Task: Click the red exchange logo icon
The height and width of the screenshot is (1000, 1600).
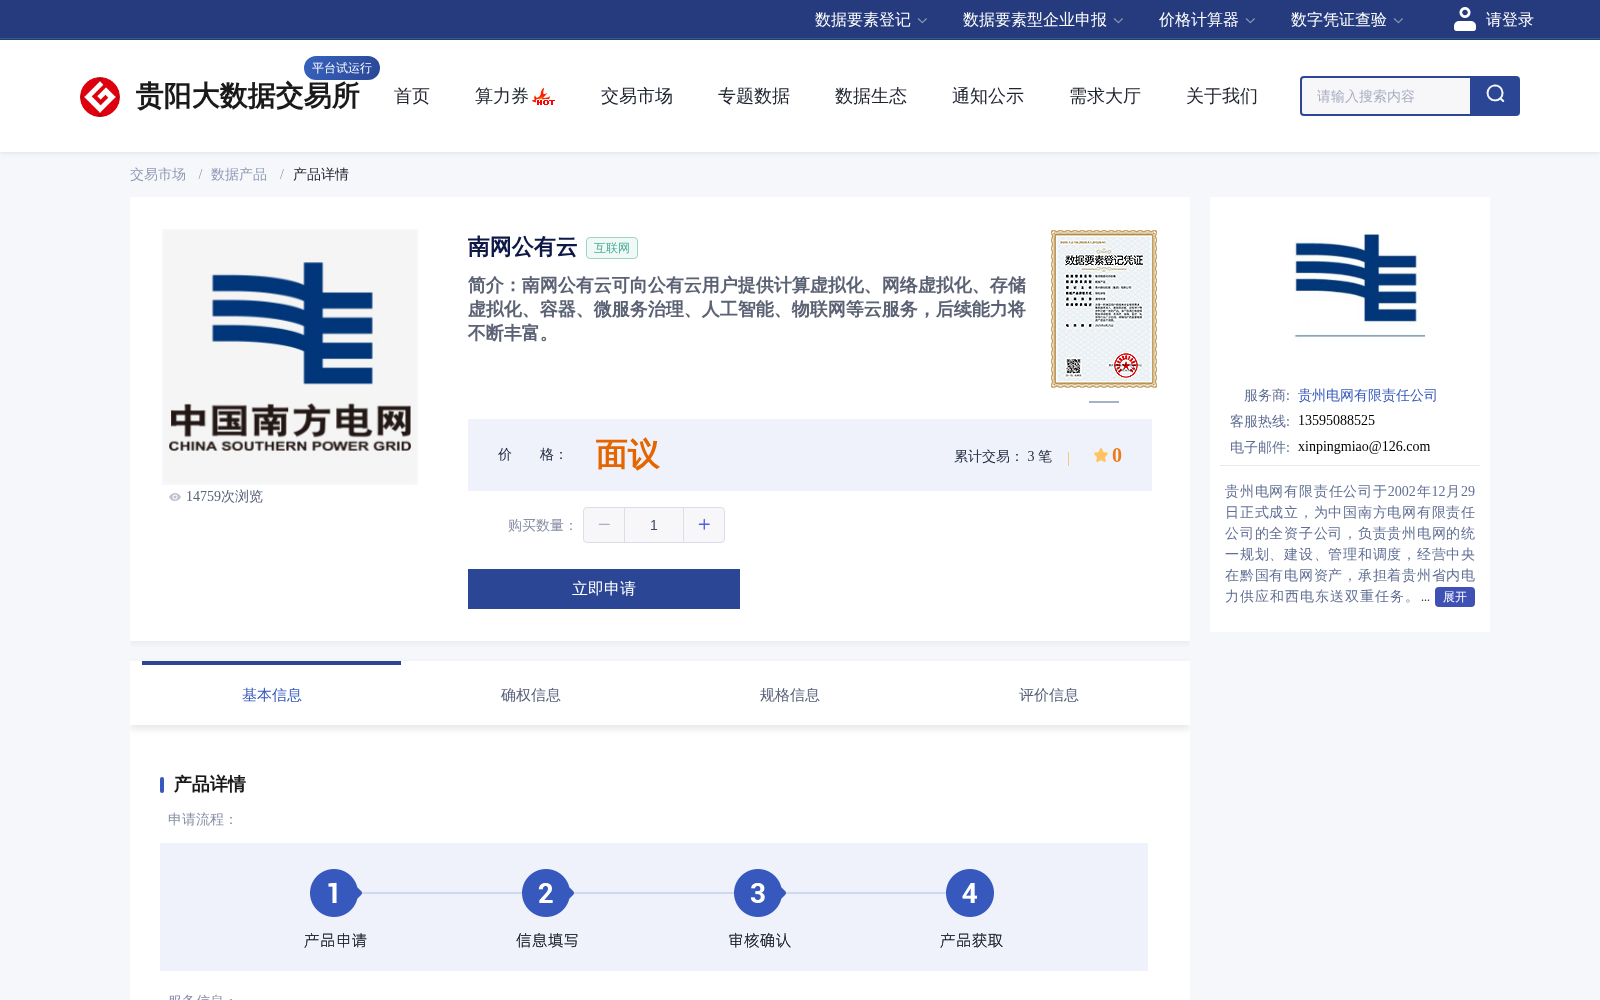Action: (100, 97)
